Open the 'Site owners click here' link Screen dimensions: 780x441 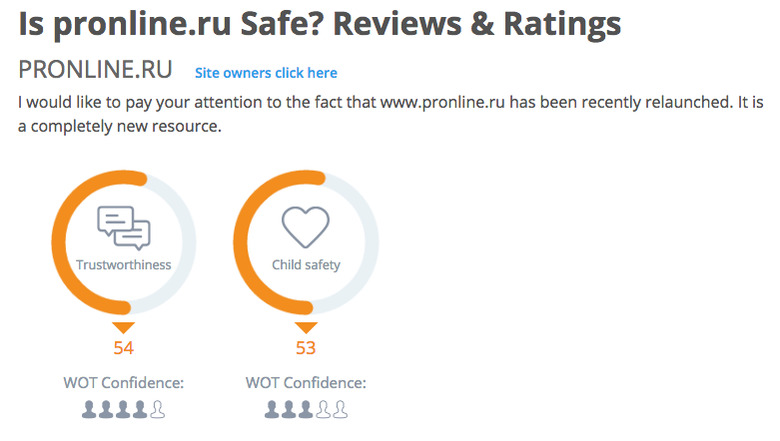coord(266,73)
